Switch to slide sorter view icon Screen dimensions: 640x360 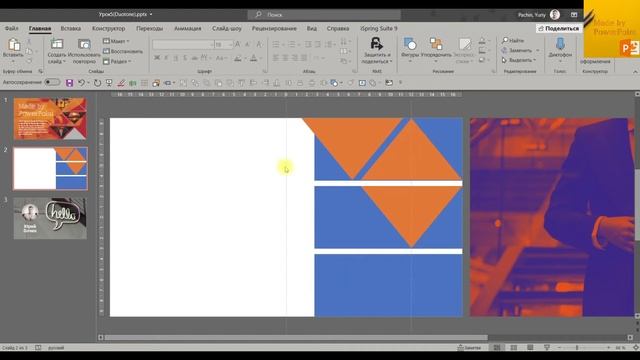pyautogui.click(x=513, y=348)
